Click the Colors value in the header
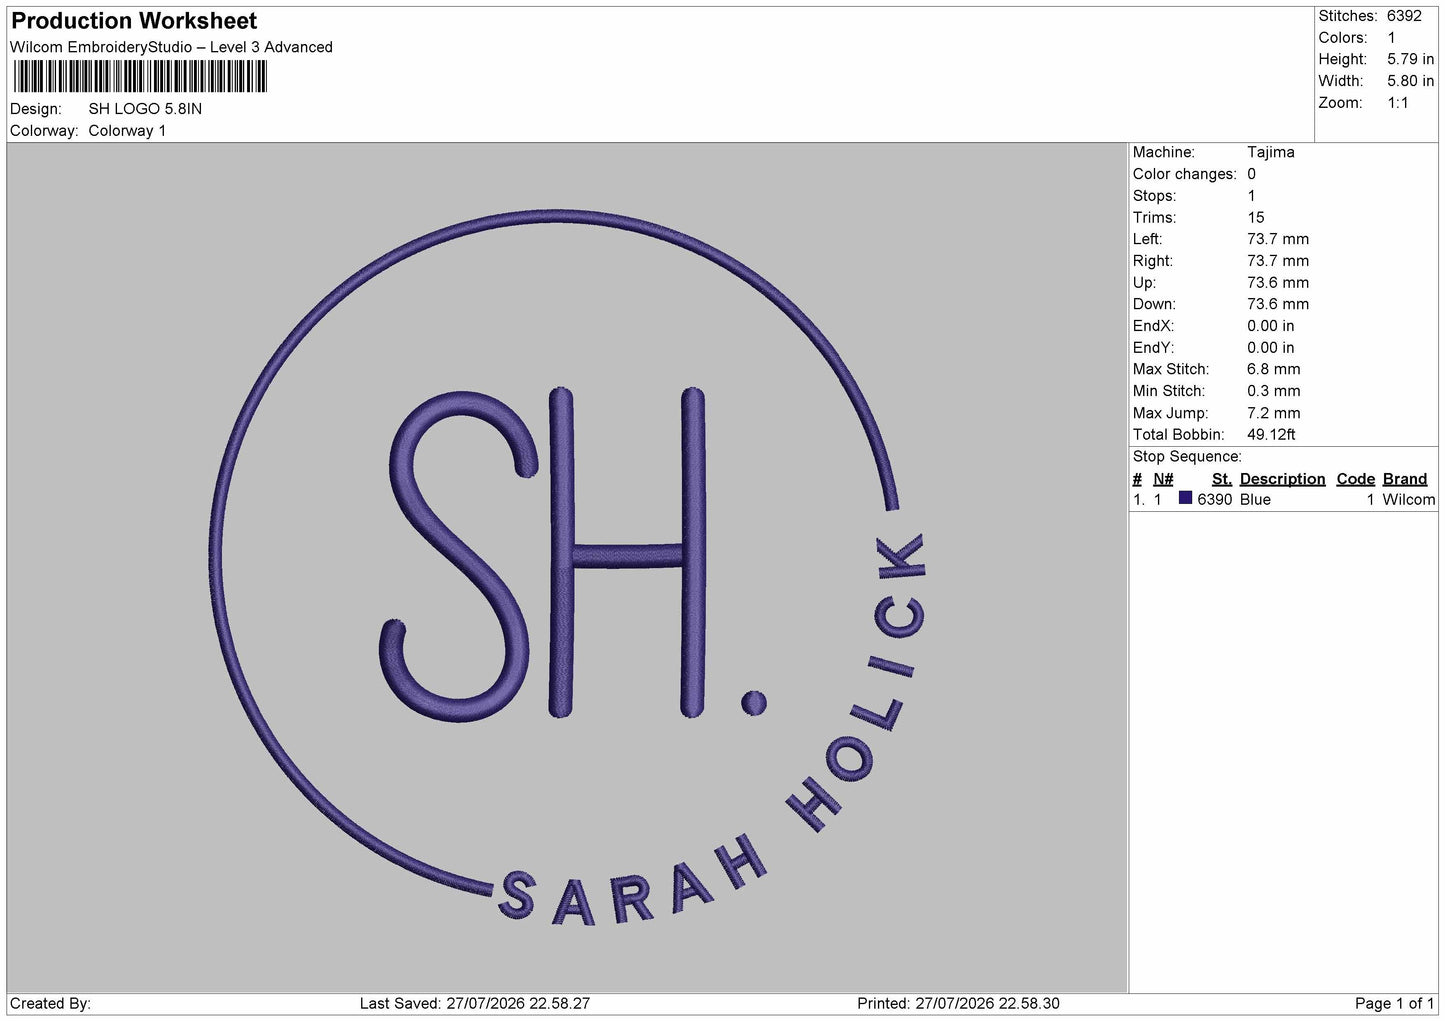 (1391, 38)
